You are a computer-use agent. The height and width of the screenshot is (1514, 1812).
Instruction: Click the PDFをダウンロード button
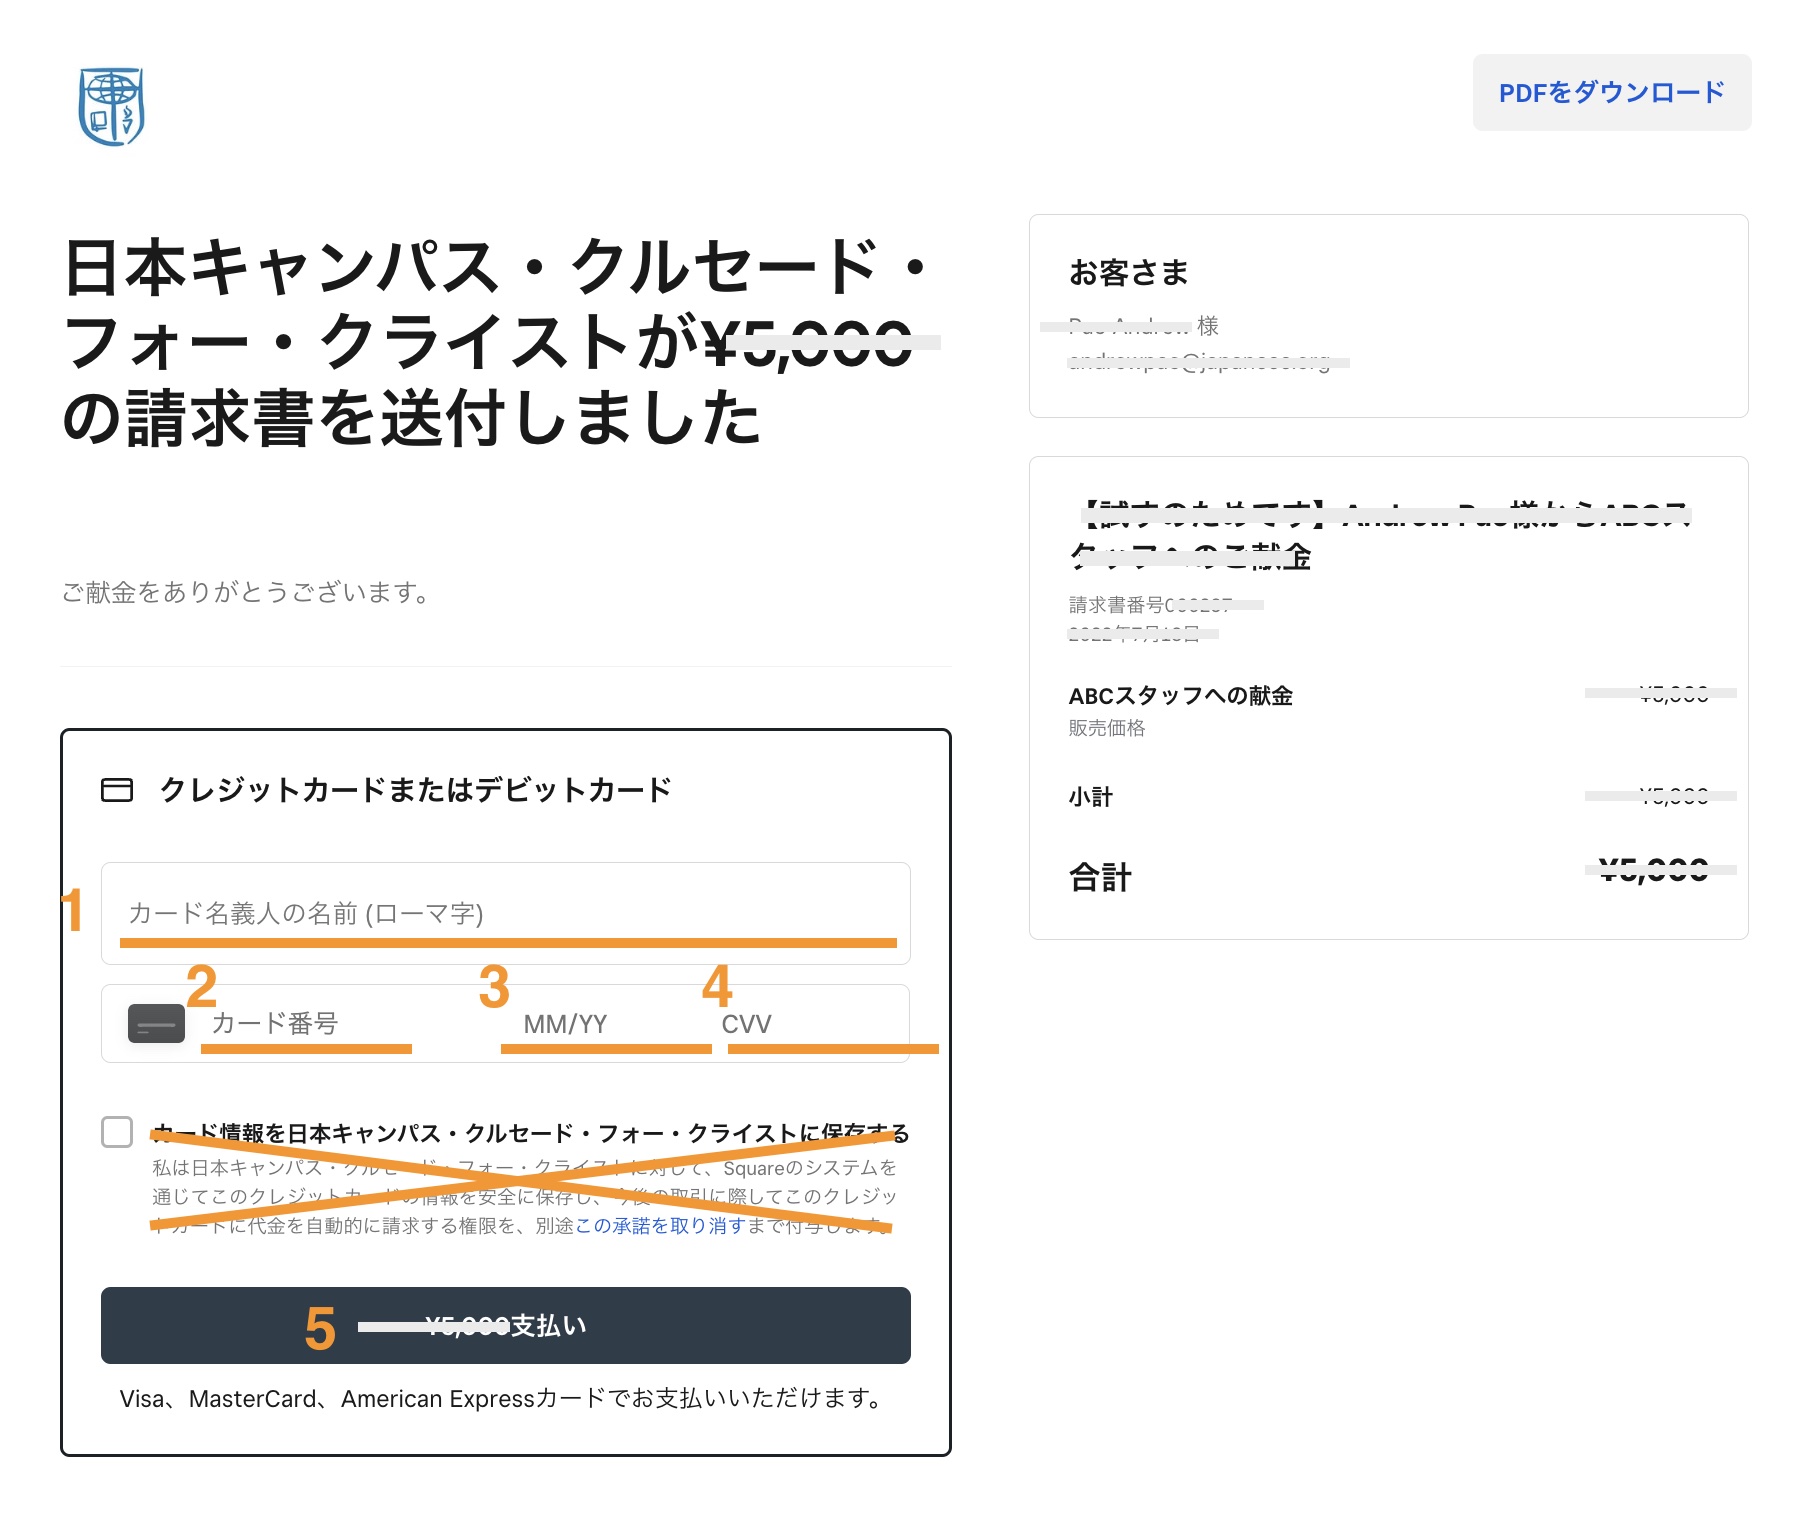coord(1611,92)
